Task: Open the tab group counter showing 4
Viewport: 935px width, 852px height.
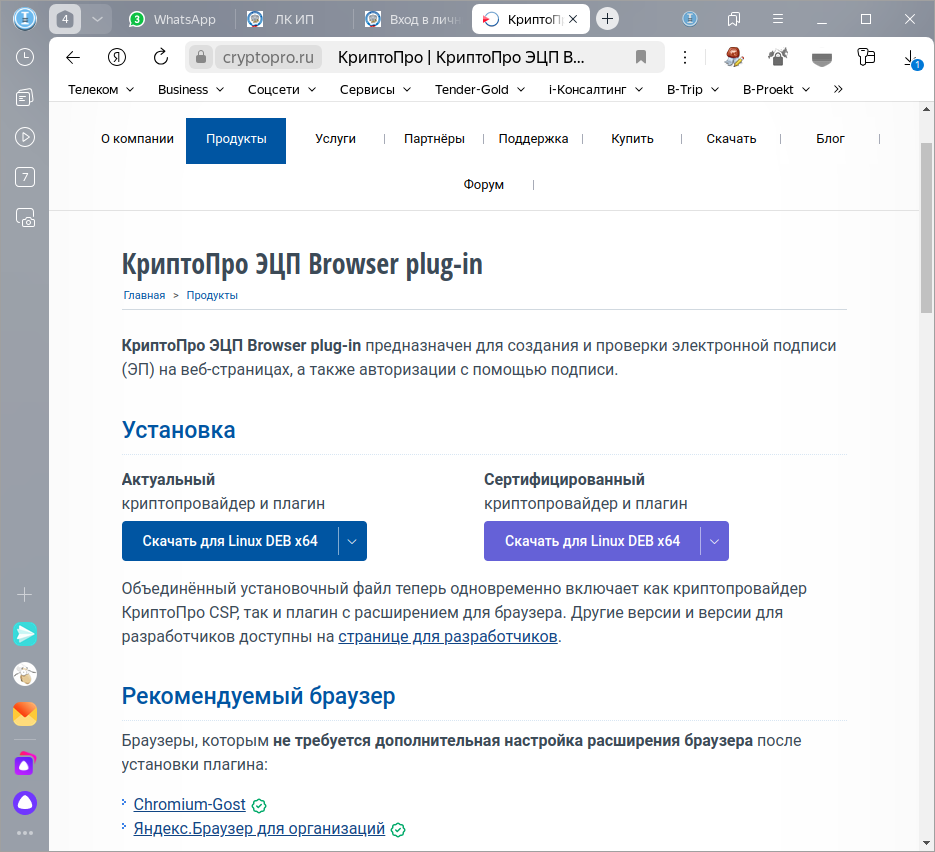Action: click(65, 19)
